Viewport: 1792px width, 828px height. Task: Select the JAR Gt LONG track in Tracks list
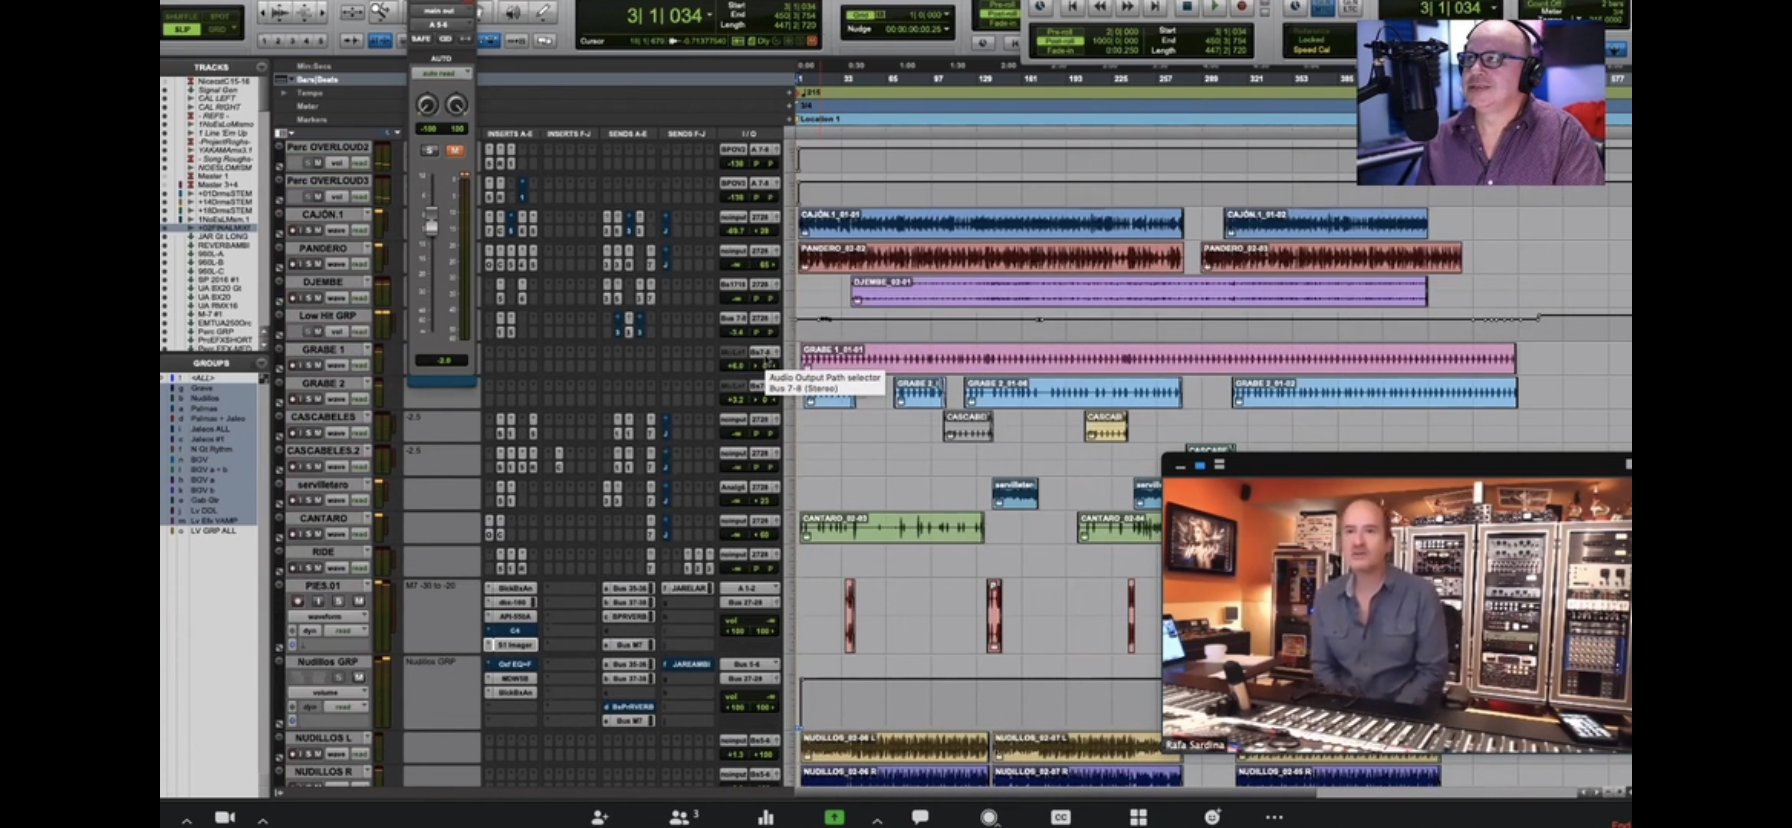click(222, 237)
